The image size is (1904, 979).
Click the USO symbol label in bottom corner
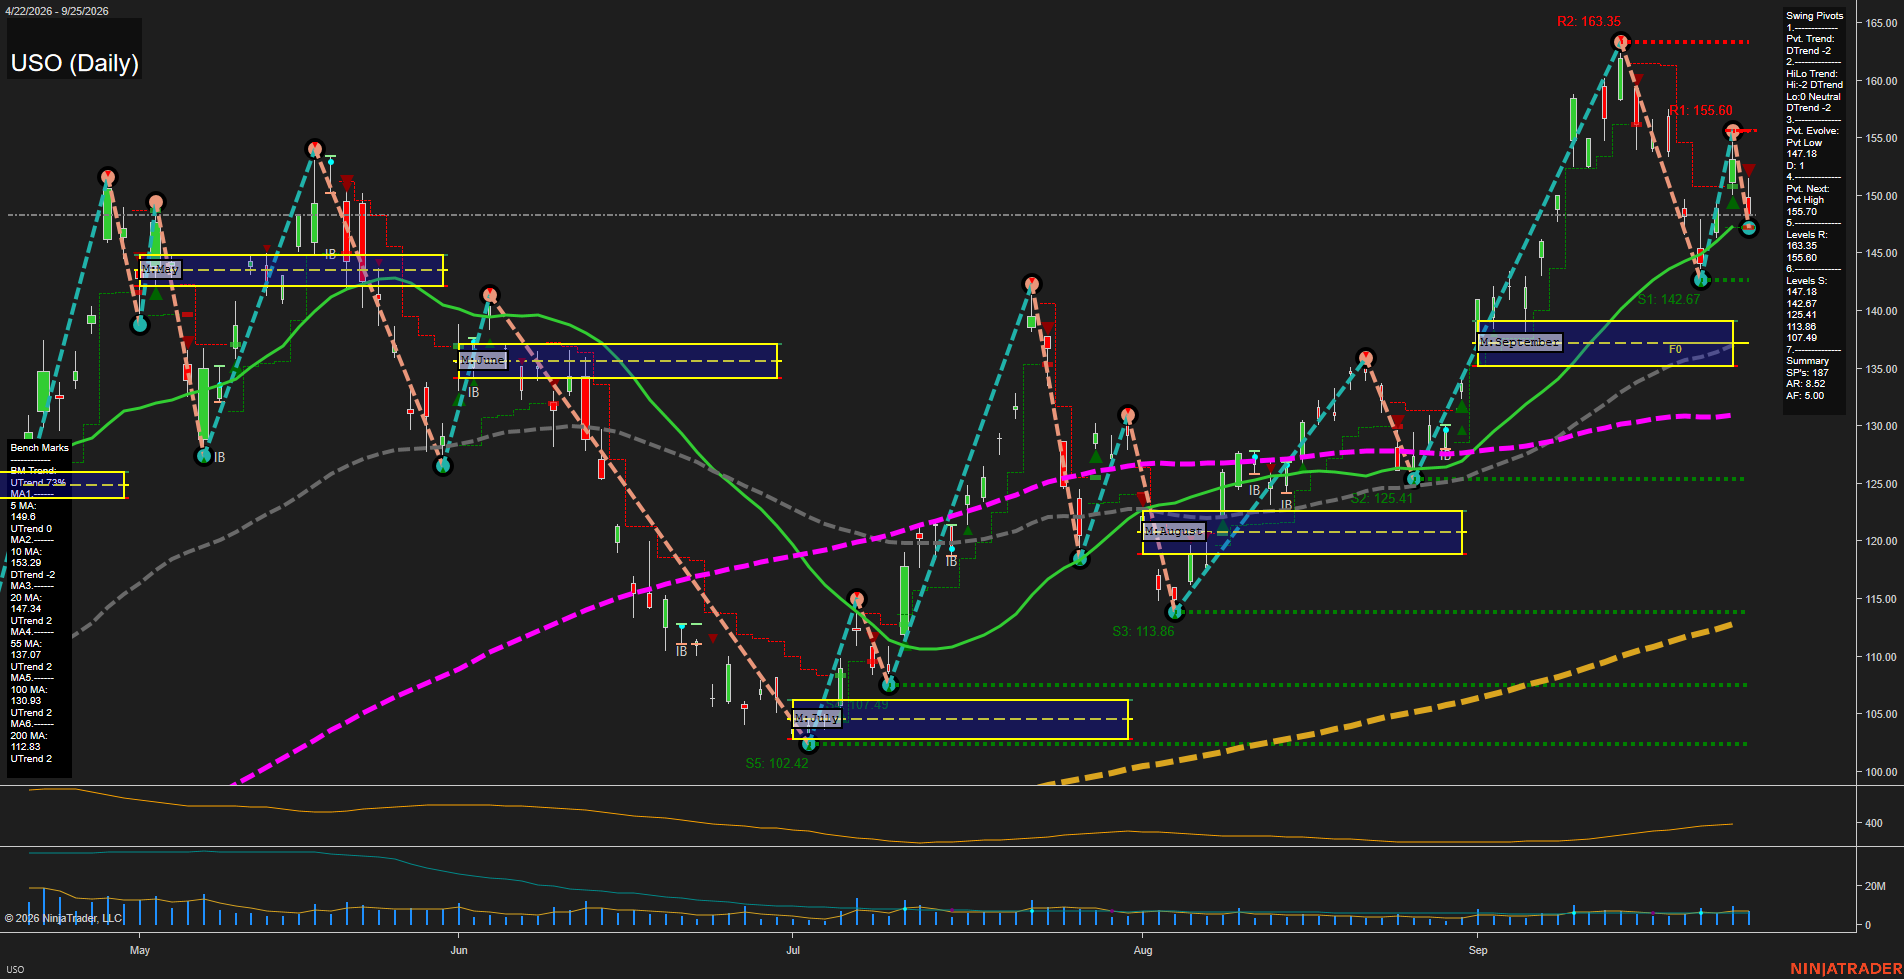[15, 969]
